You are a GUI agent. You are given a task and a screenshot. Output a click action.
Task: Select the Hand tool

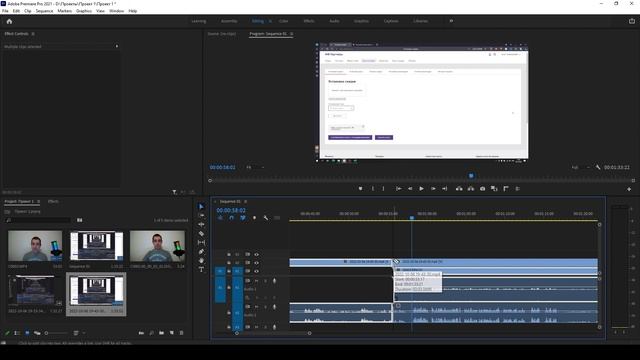coord(201,260)
